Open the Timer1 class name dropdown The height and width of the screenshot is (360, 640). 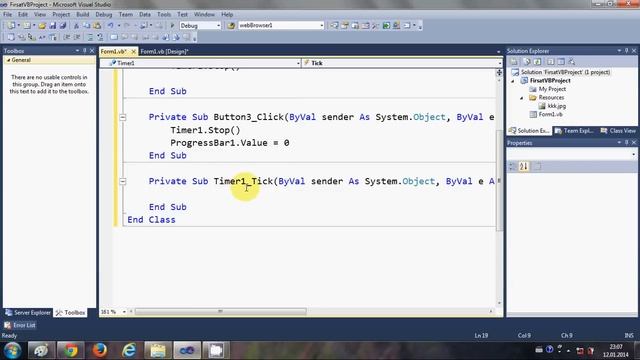point(298,63)
